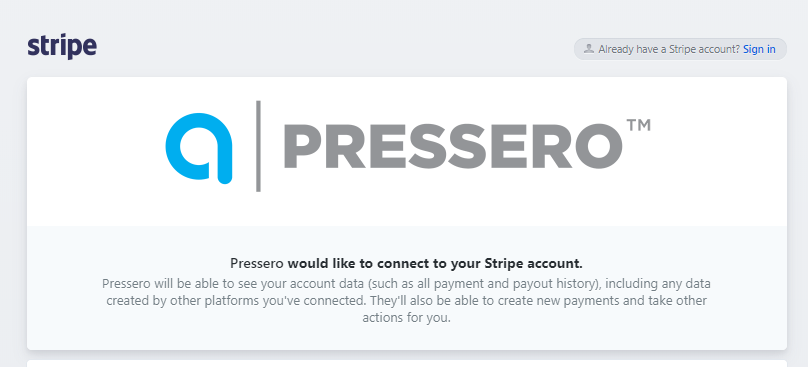Click the letter P in the PRESSERO logo
The width and height of the screenshot is (808, 367).
coord(301,146)
